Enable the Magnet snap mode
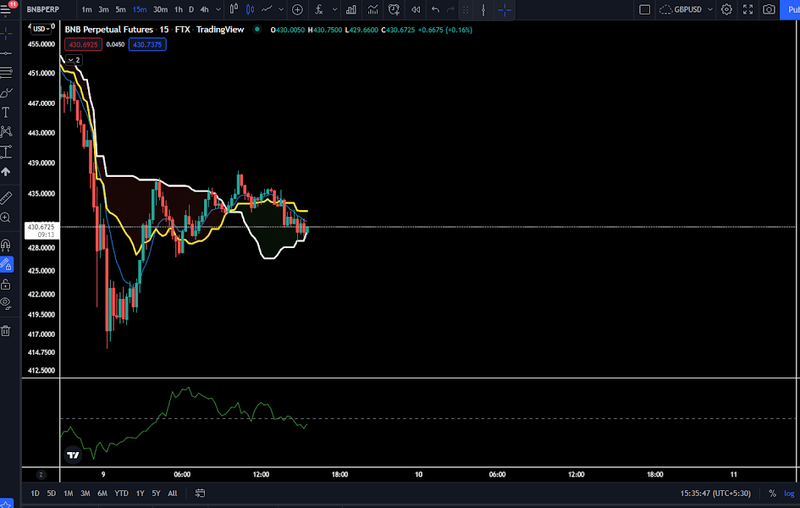Viewport: 800px width, 508px height. [6, 244]
